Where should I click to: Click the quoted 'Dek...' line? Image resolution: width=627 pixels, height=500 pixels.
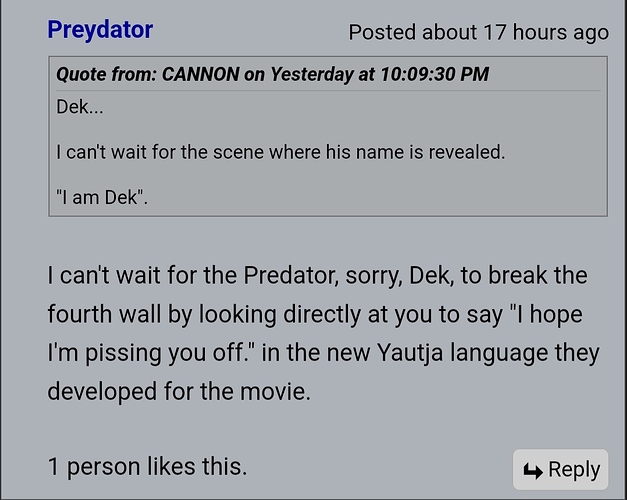pyautogui.click(x=80, y=107)
